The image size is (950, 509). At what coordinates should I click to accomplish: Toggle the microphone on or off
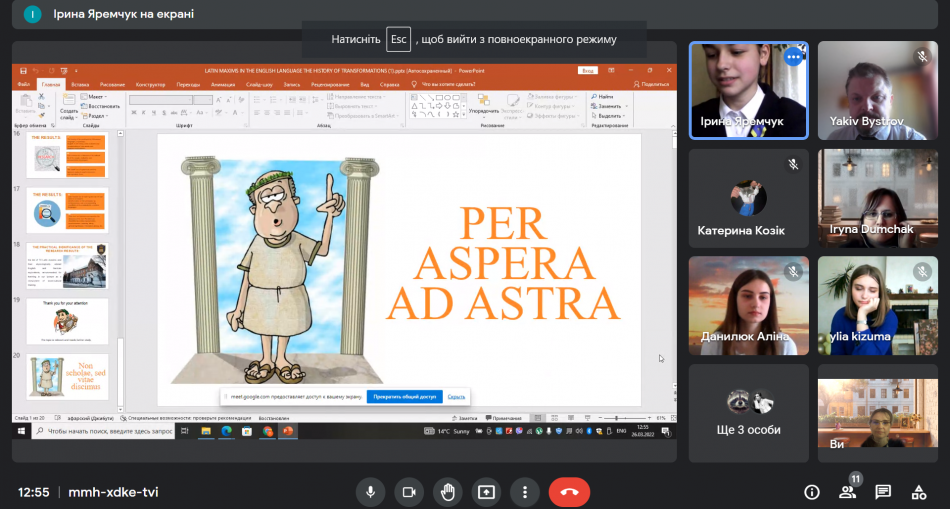(x=370, y=492)
